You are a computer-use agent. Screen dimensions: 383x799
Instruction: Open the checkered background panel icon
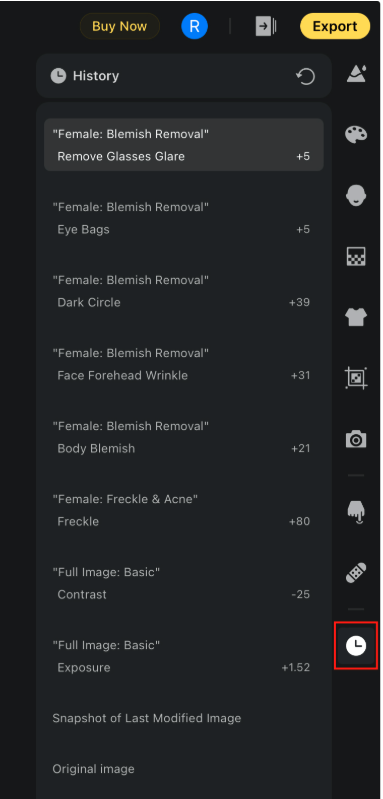(x=356, y=256)
